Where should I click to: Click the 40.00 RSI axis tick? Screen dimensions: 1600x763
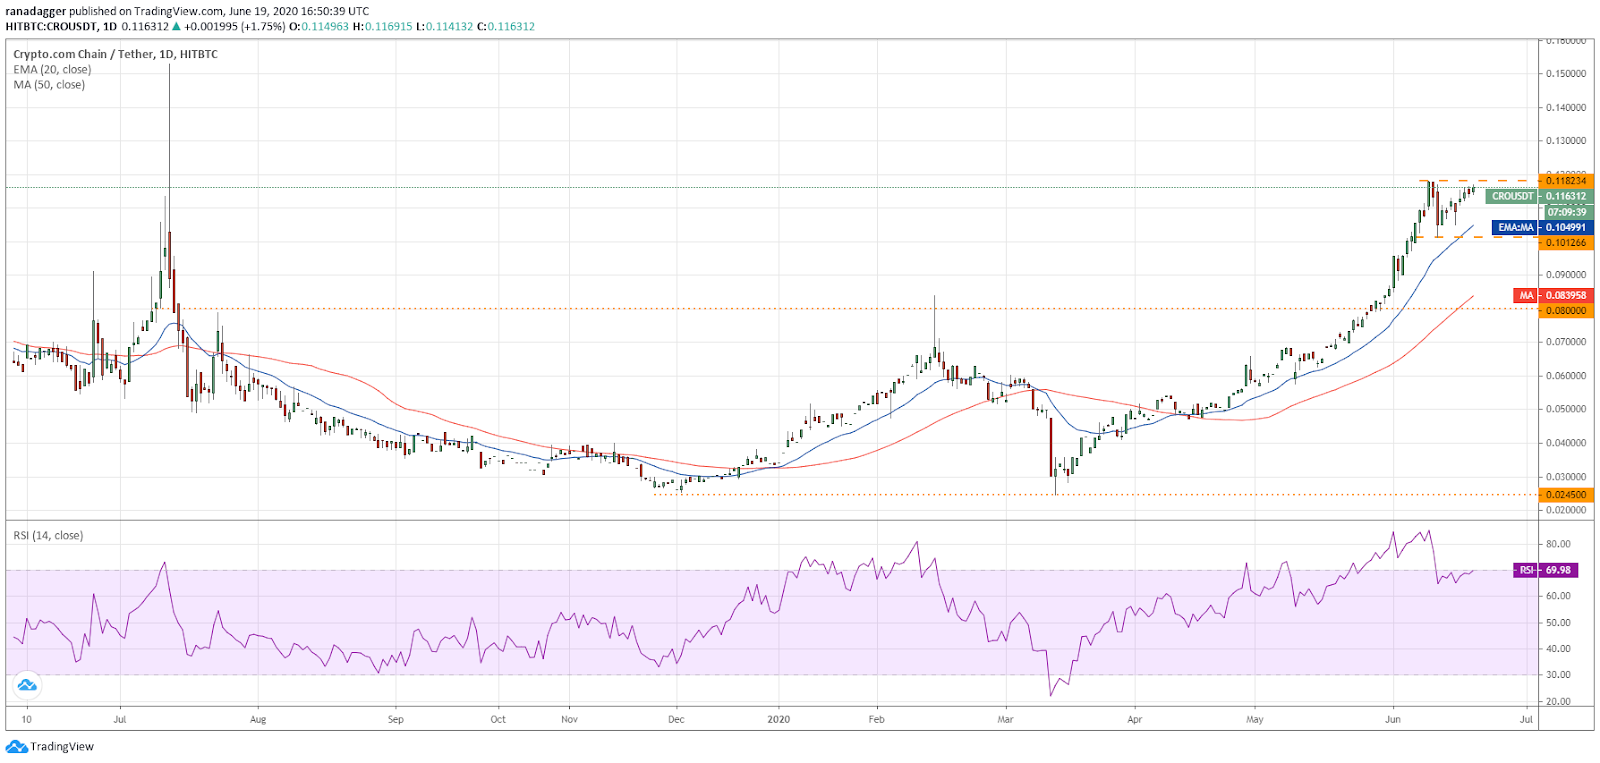pos(1558,649)
